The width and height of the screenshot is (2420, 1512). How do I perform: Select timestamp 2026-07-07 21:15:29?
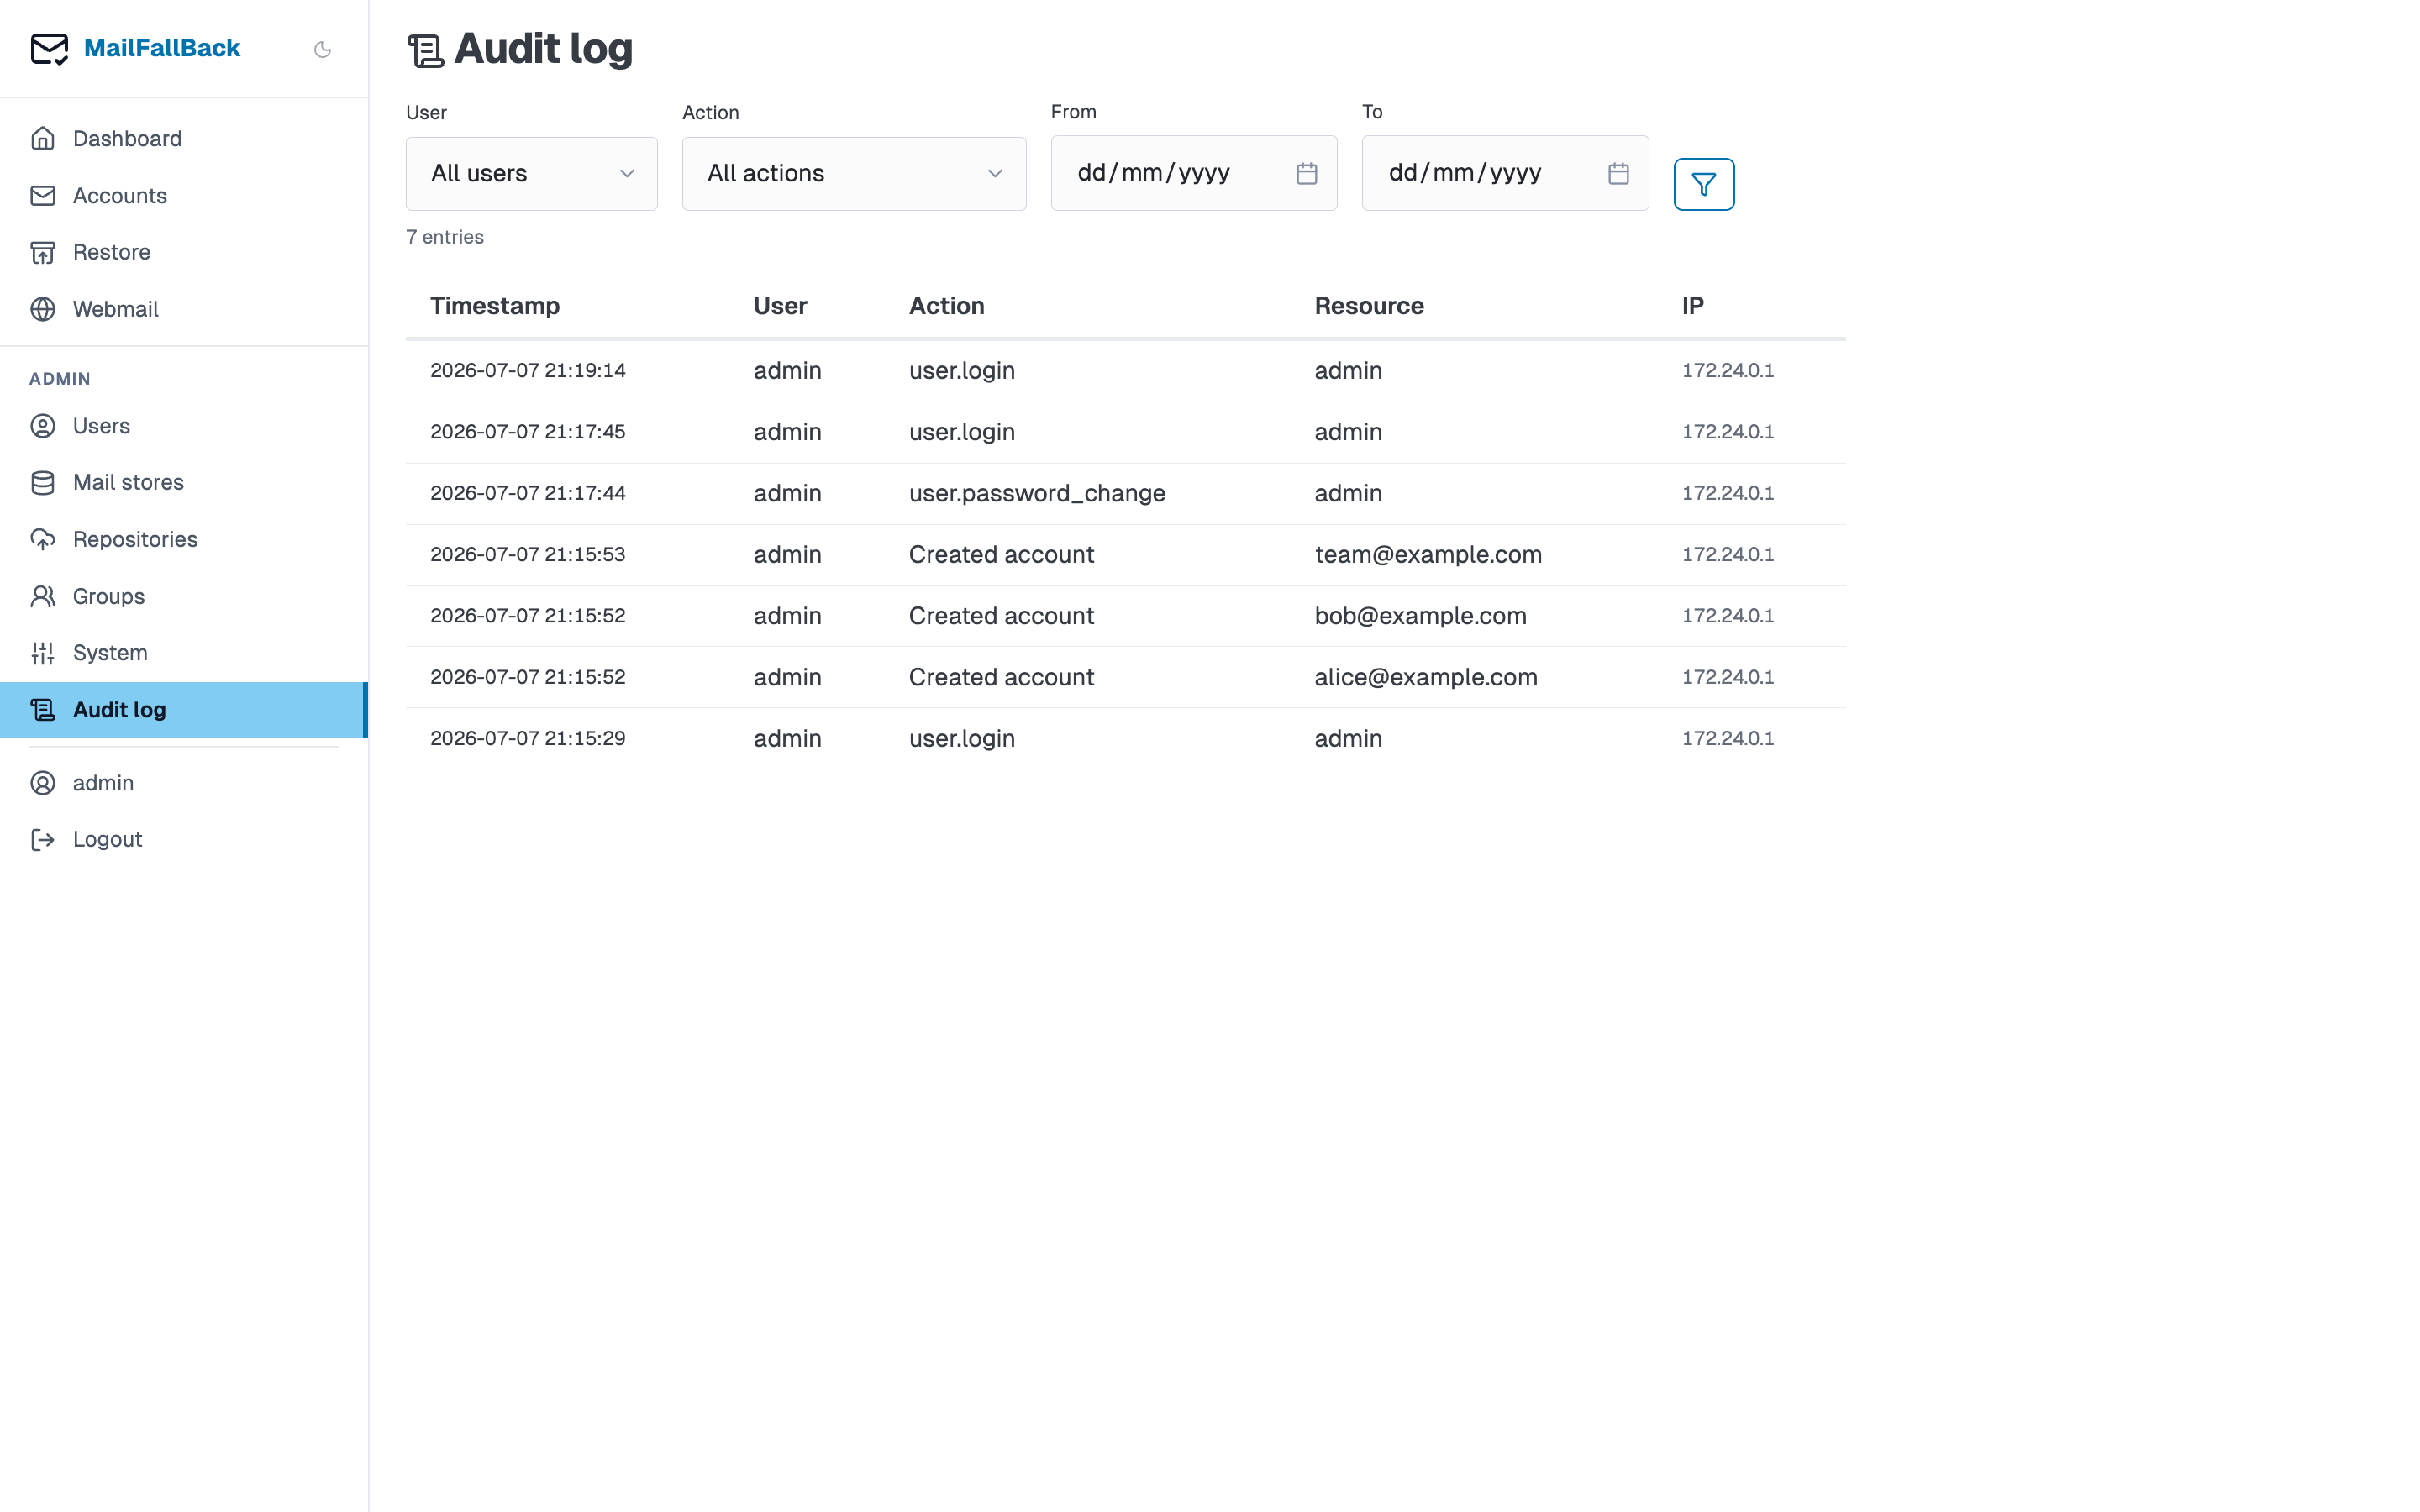pyautogui.click(x=528, y=738)
